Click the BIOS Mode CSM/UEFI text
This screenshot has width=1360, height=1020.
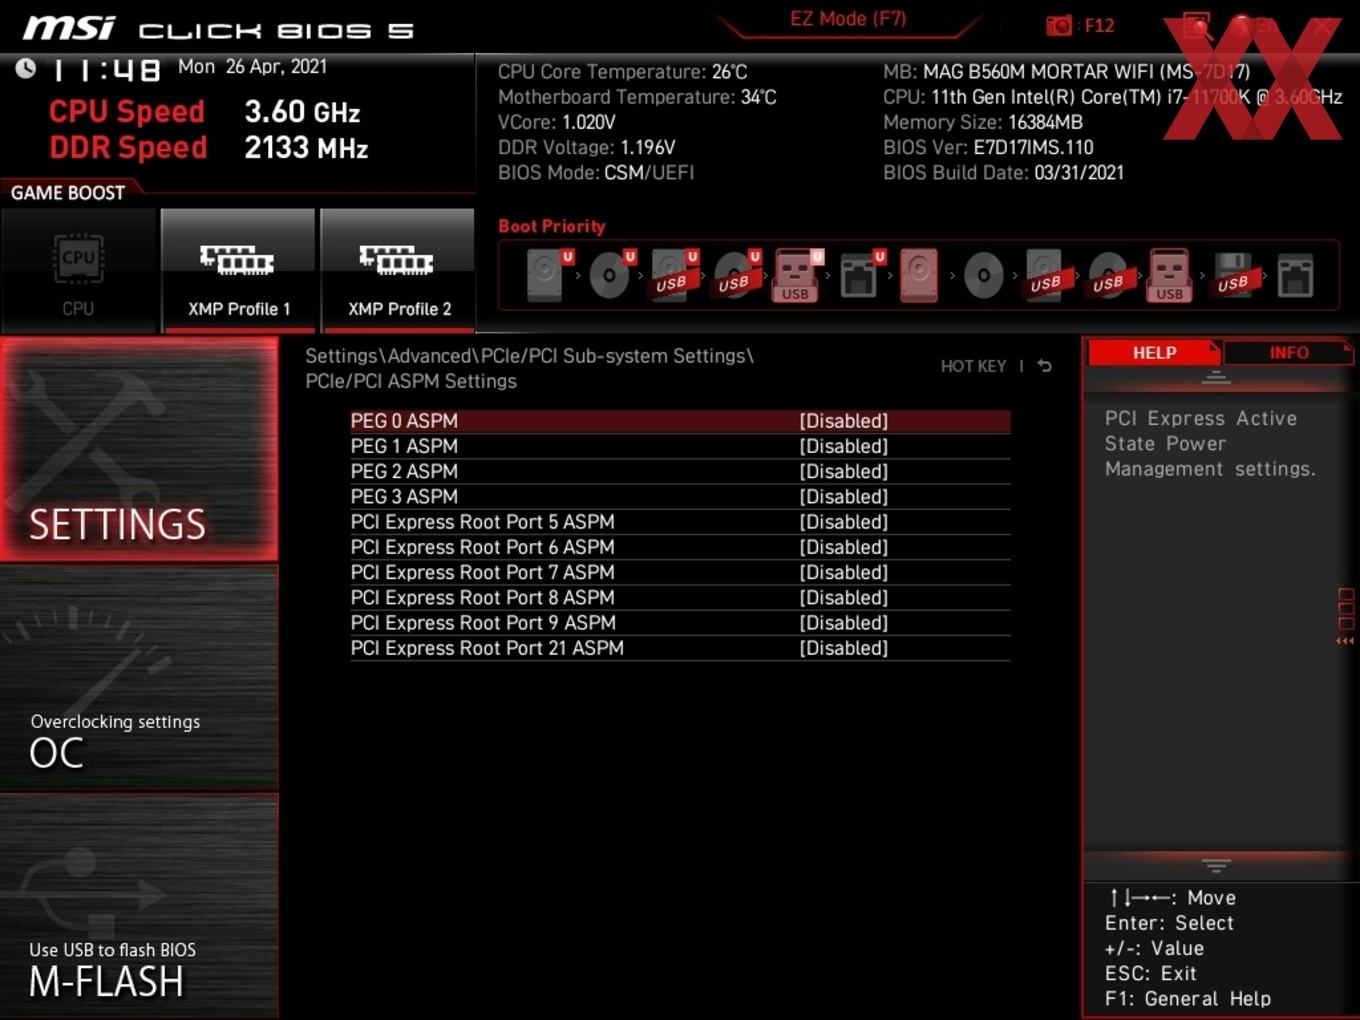(596, 172)
